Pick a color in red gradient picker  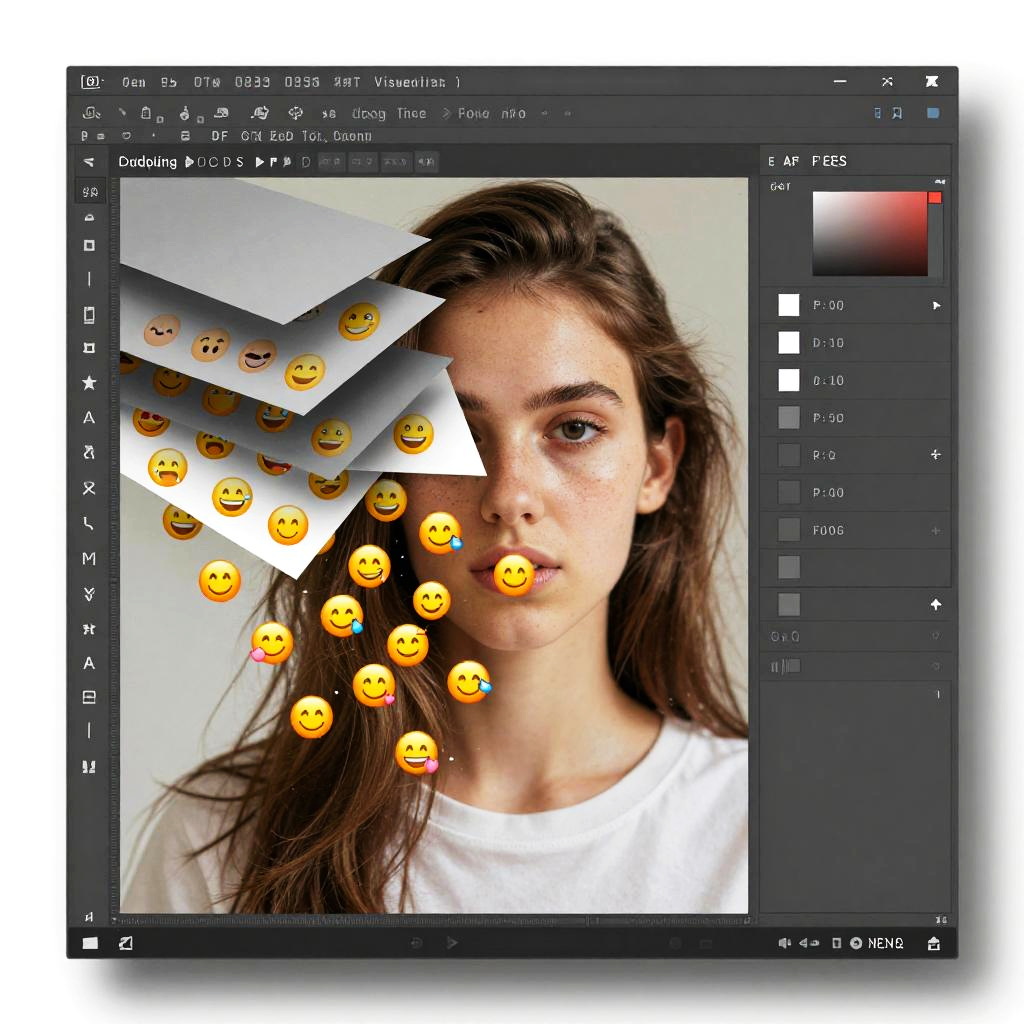tap(870, 233)
